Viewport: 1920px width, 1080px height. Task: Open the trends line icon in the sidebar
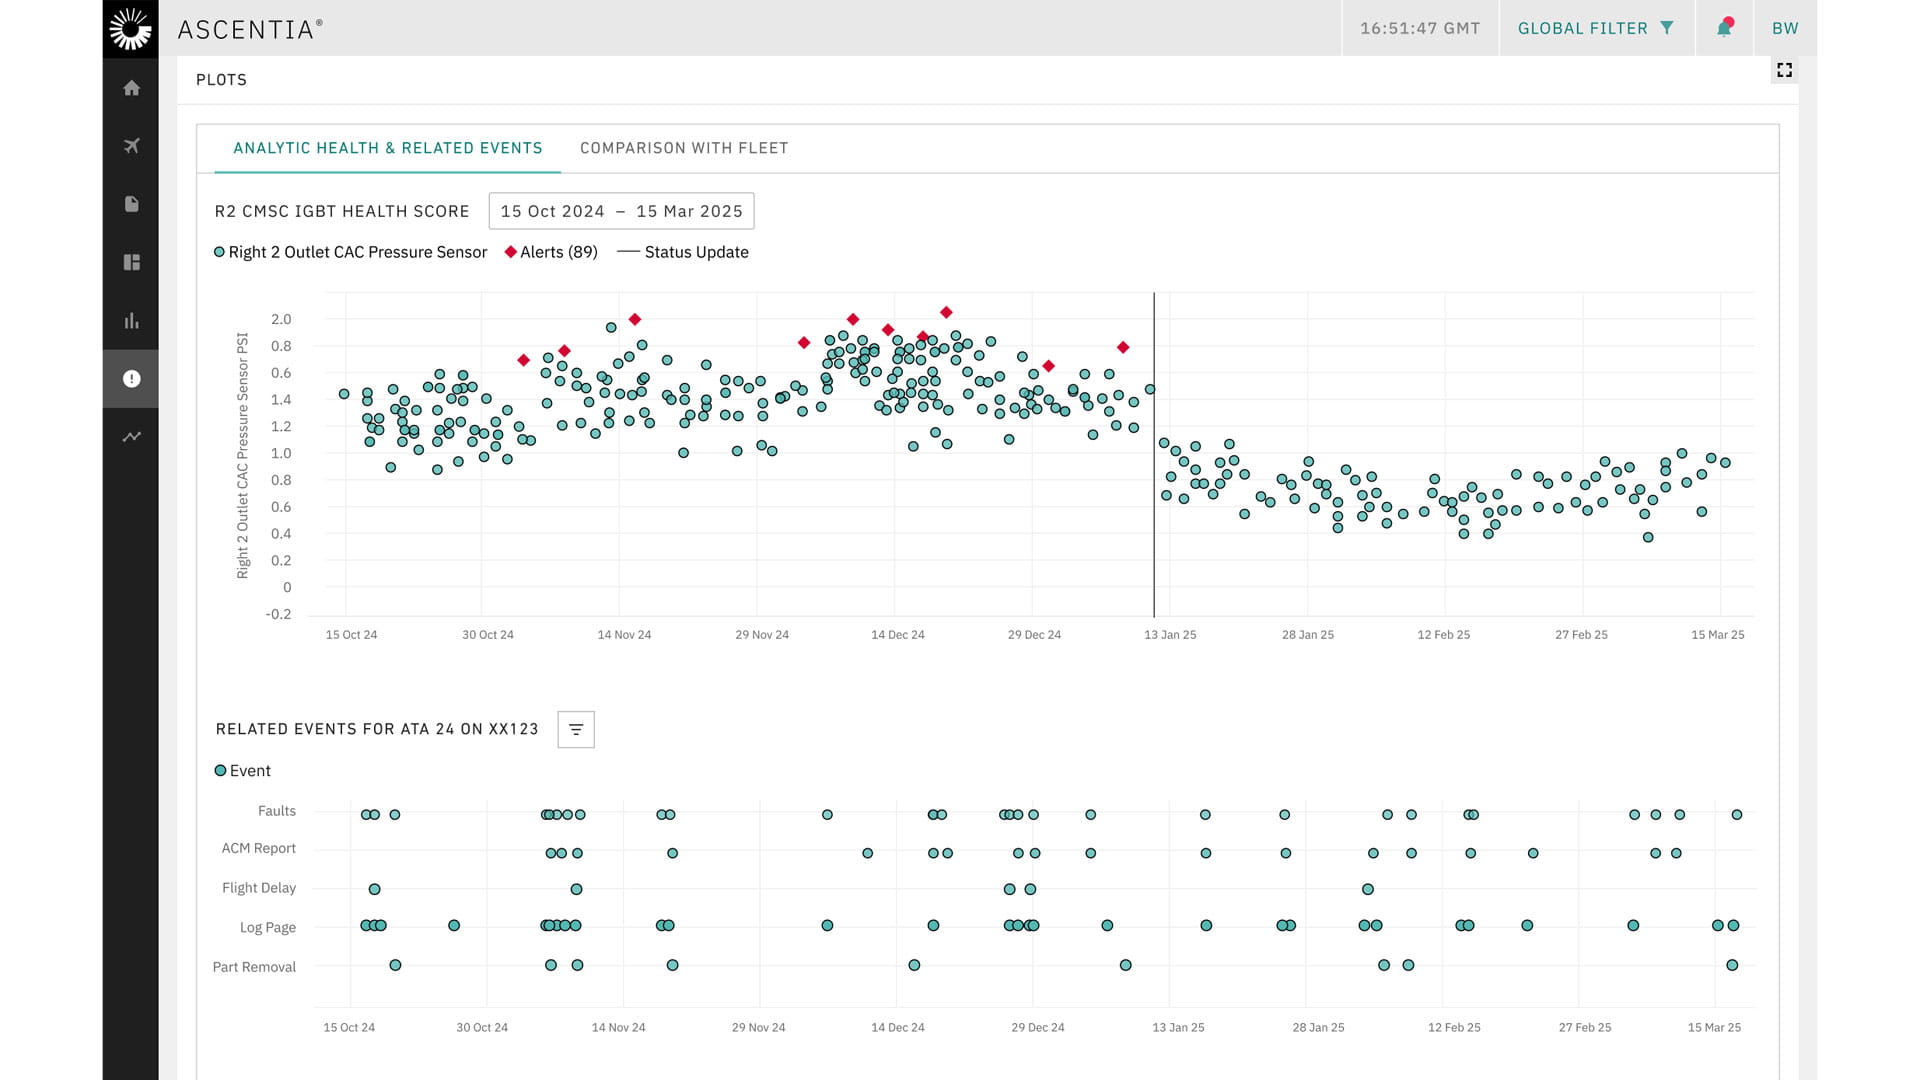pos(130,437)
